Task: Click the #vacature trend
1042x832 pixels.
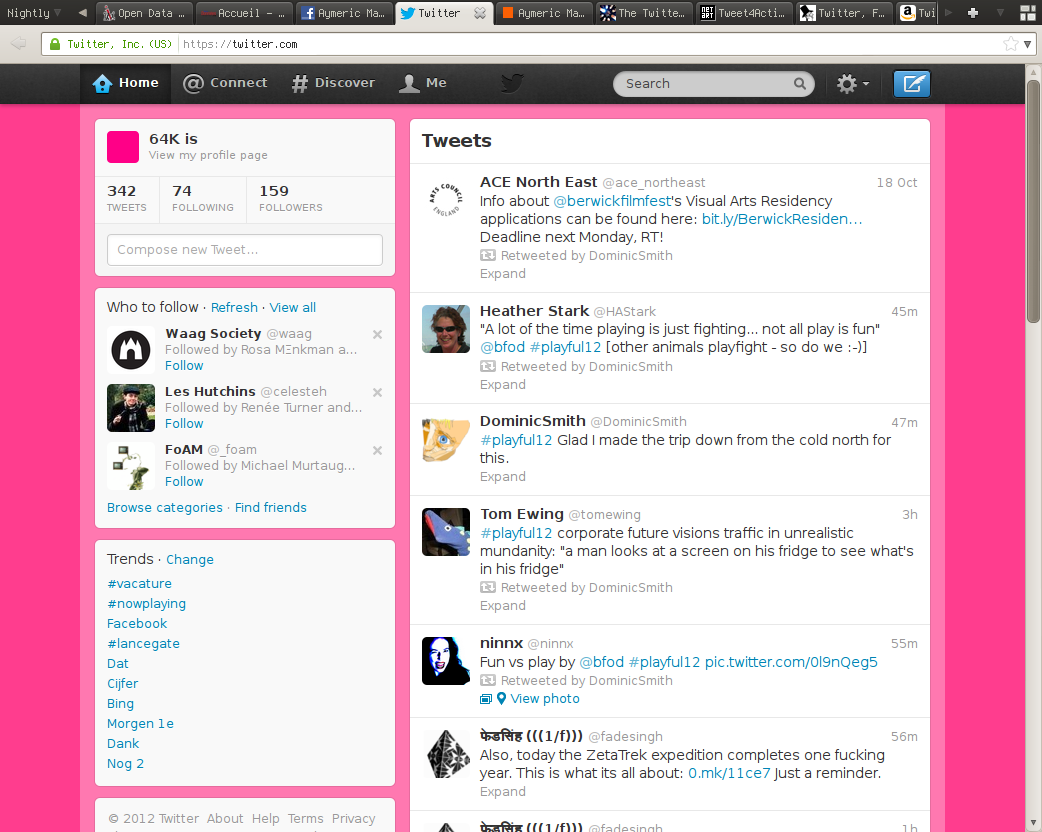Action: (139, 583)
